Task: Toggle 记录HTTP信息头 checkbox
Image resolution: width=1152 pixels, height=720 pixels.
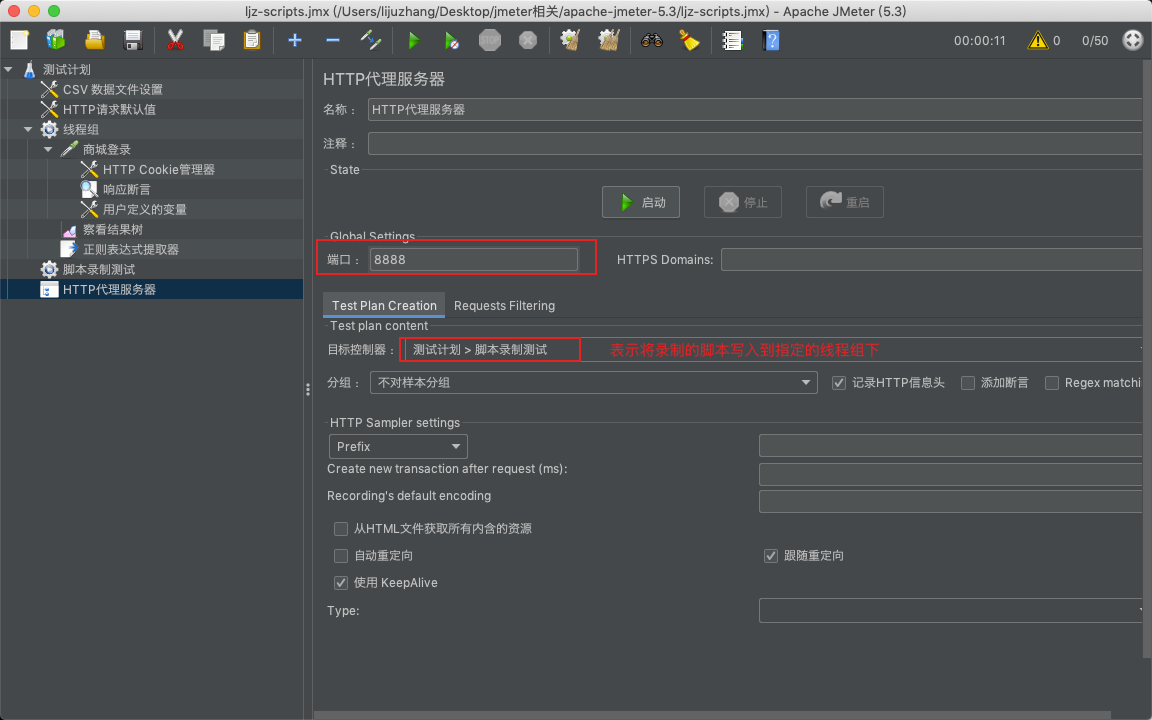Action: pos(839,383)
